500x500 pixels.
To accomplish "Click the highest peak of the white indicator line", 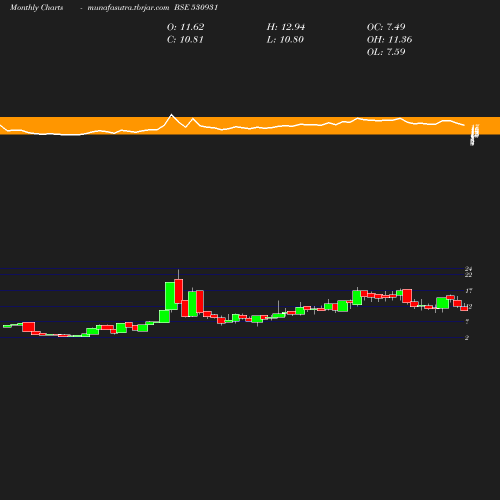I will [172, 115].
